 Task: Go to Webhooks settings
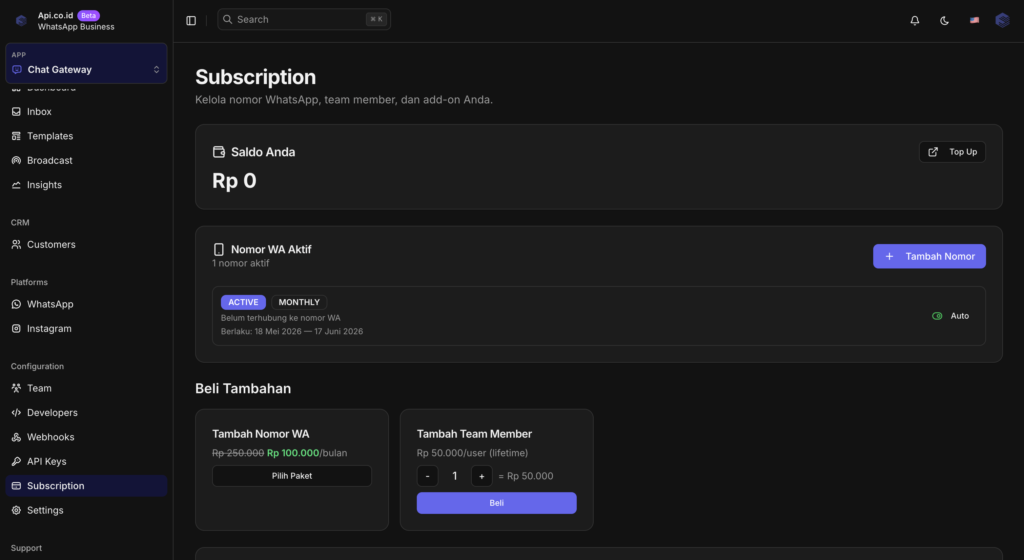point(86,437)
